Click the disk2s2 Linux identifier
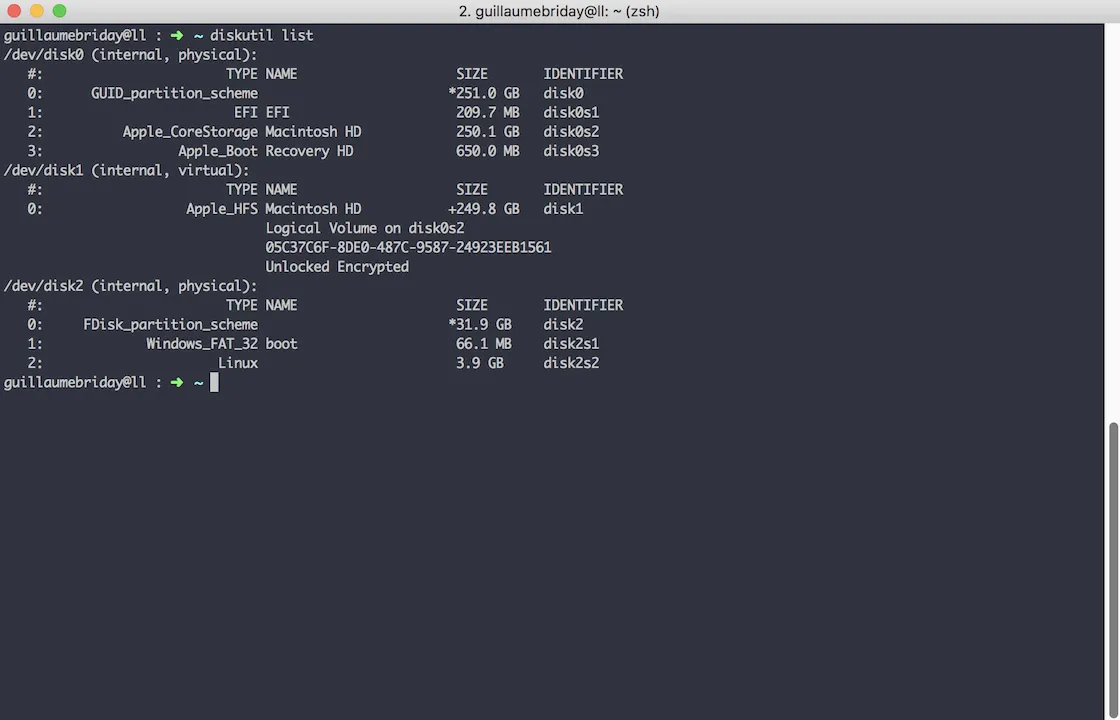 (x=571, y=363)
